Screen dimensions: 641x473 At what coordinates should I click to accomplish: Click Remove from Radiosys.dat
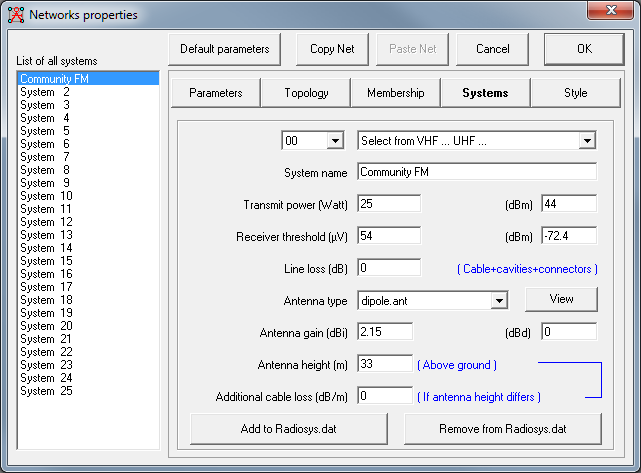(503, 429)
